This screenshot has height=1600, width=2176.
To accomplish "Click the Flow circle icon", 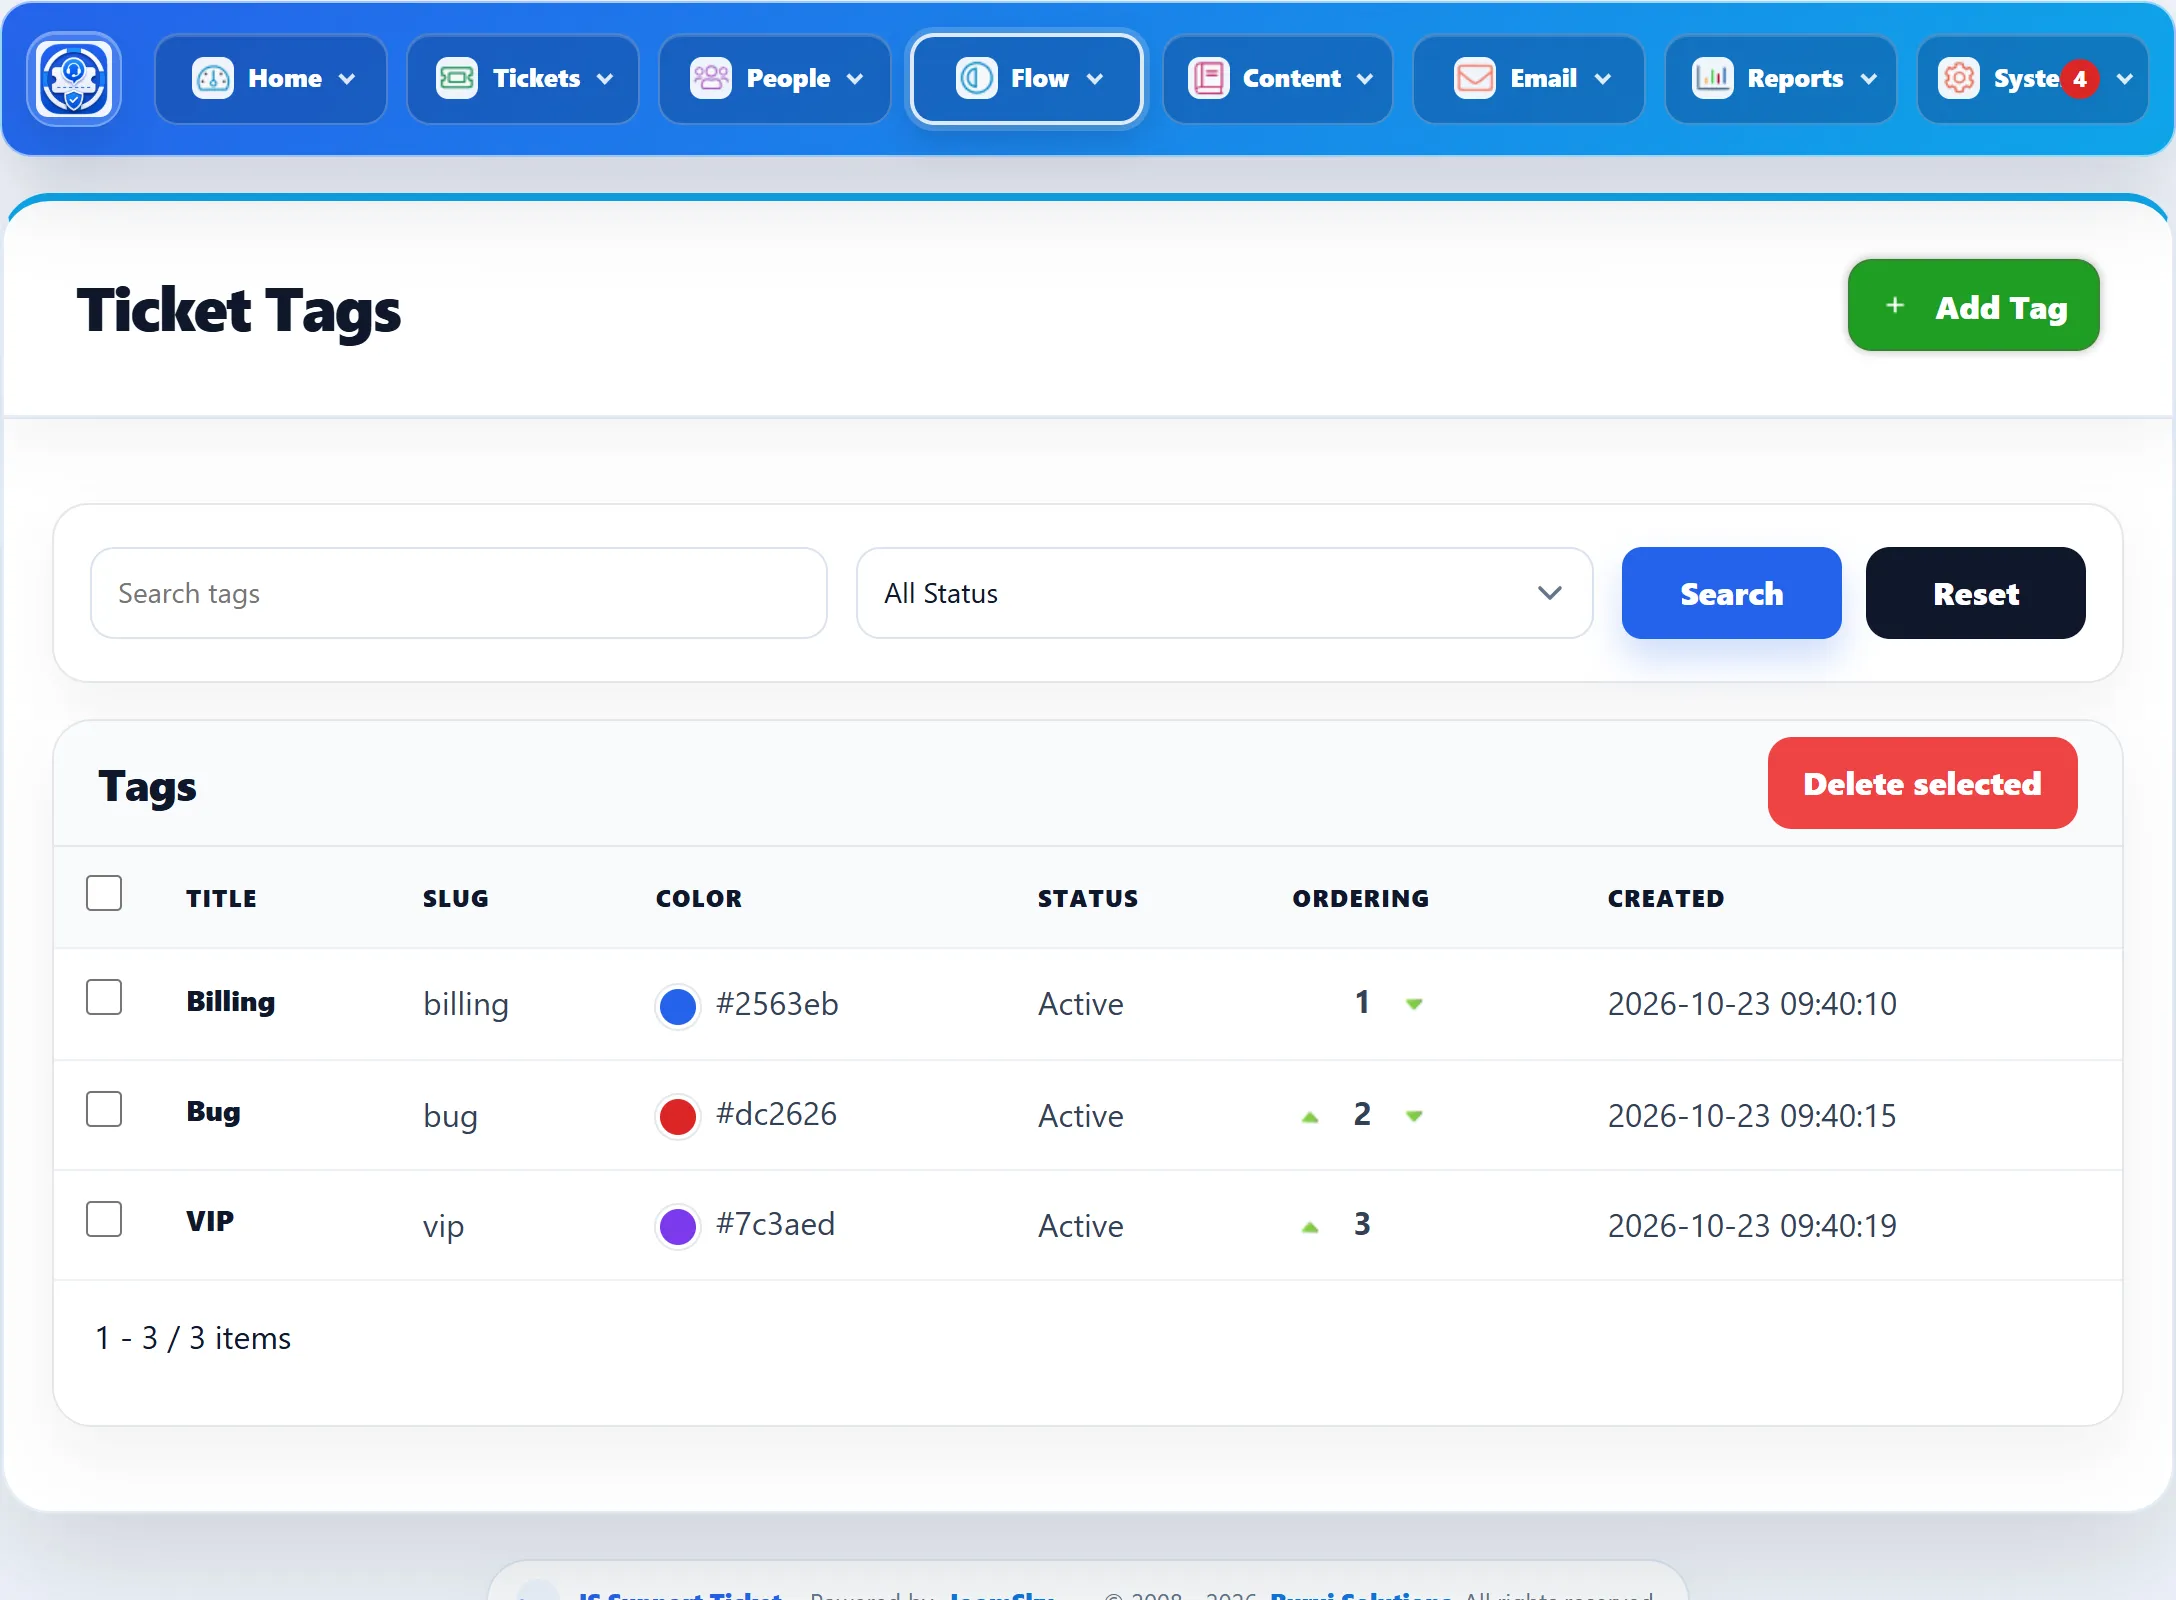I will (x=976, y=78).
